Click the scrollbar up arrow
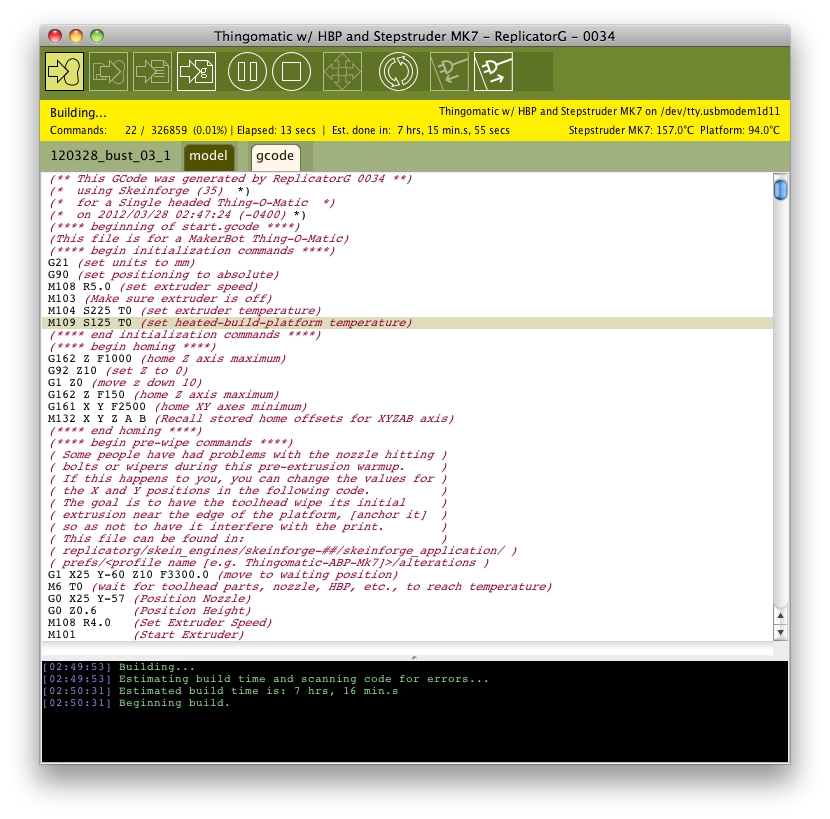Screen dimensions: 830x819 781,616
